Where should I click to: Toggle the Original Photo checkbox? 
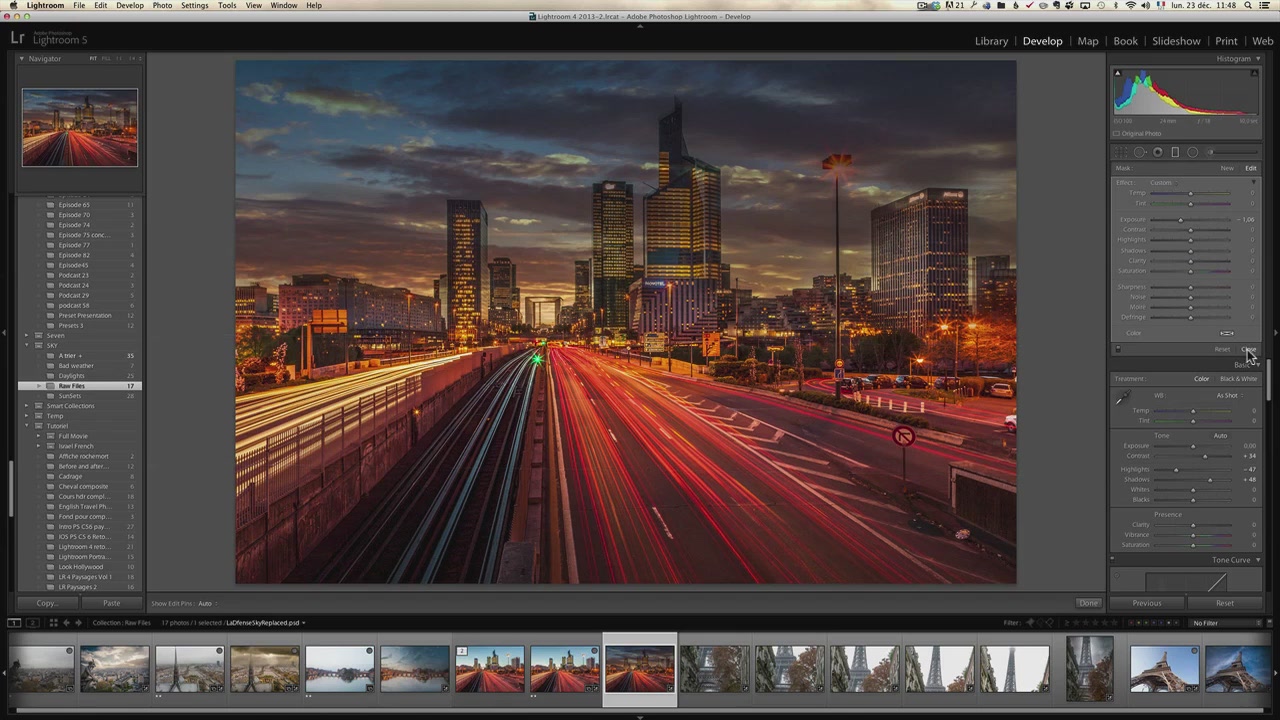(1116, 133)
